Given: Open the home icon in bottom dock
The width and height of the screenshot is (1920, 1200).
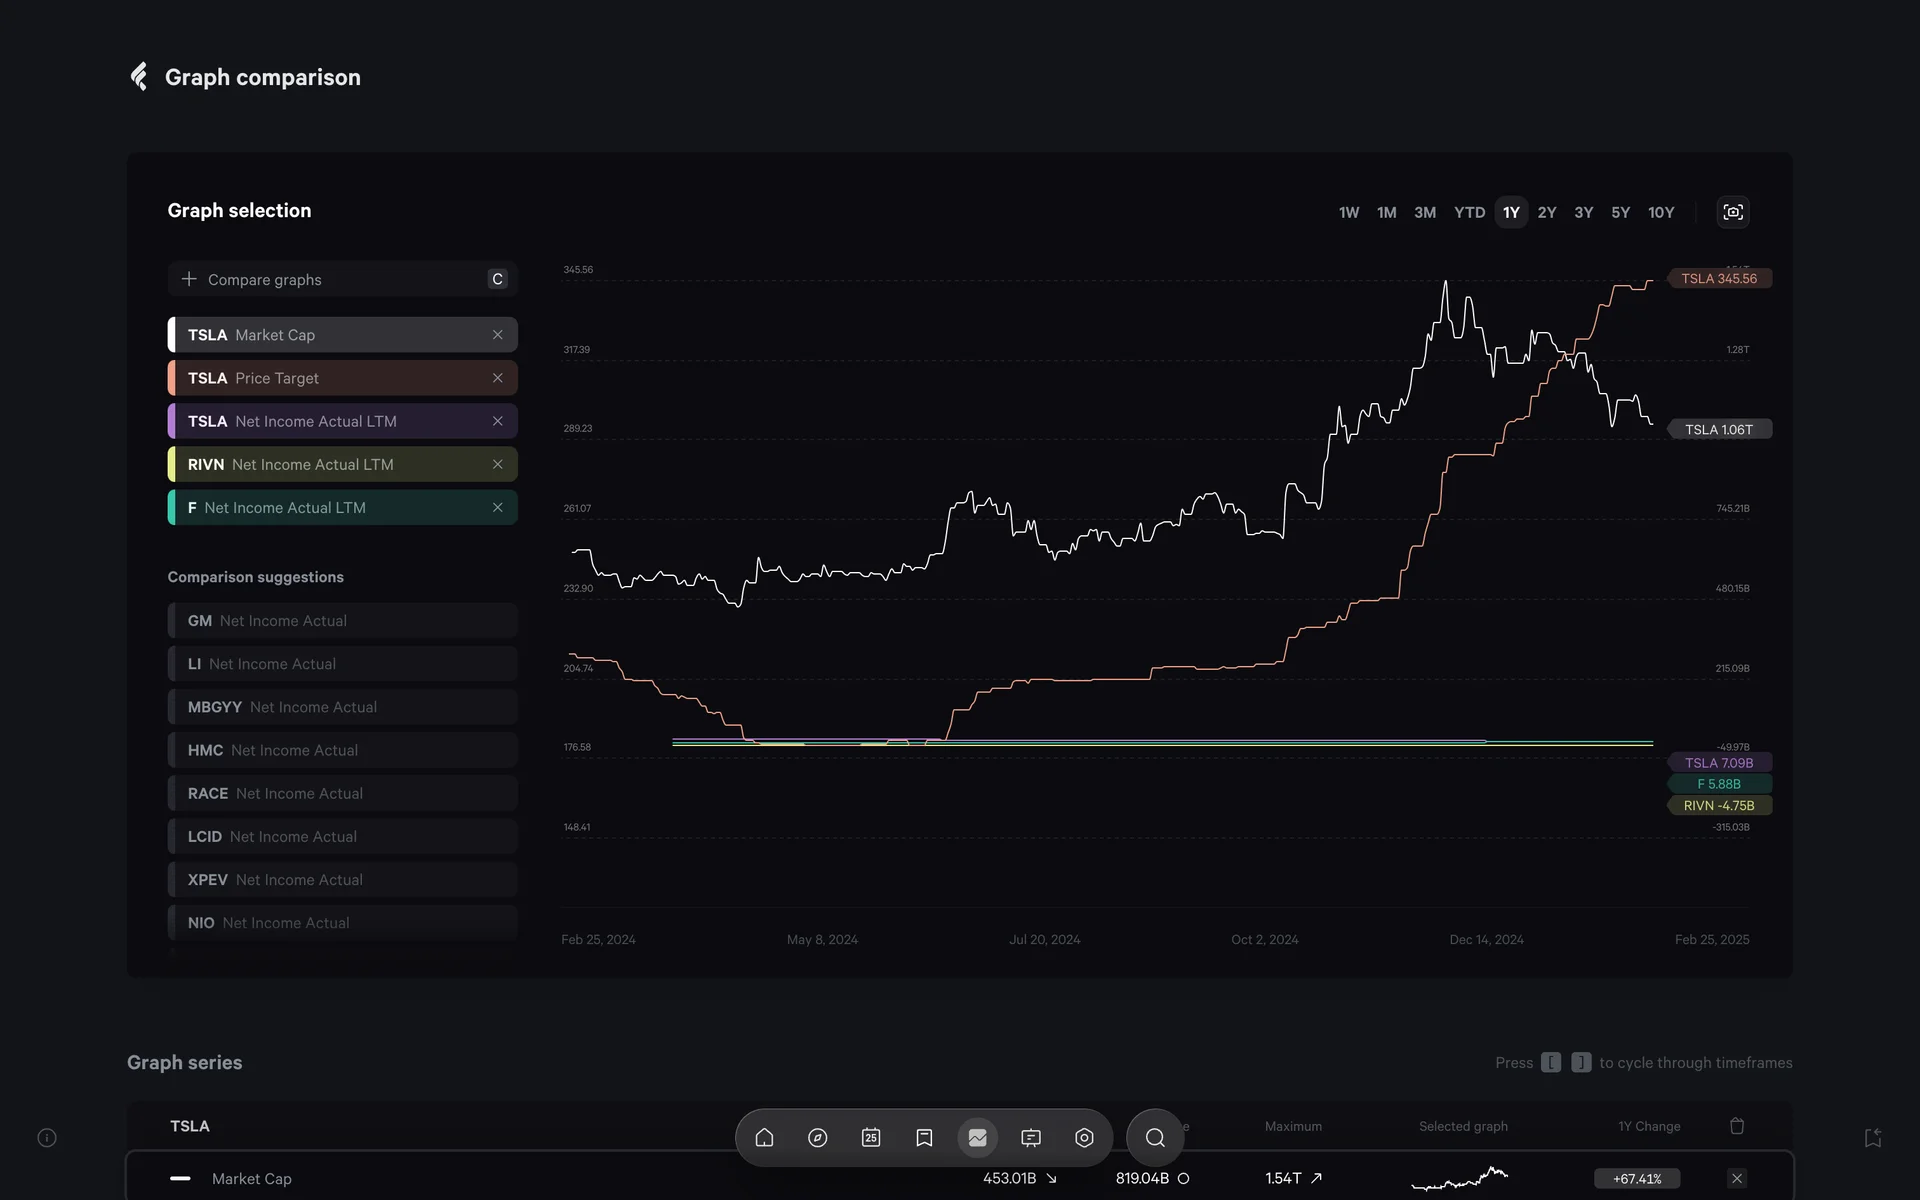Looking at the screenshot, I should click(x=764, y=1138).
